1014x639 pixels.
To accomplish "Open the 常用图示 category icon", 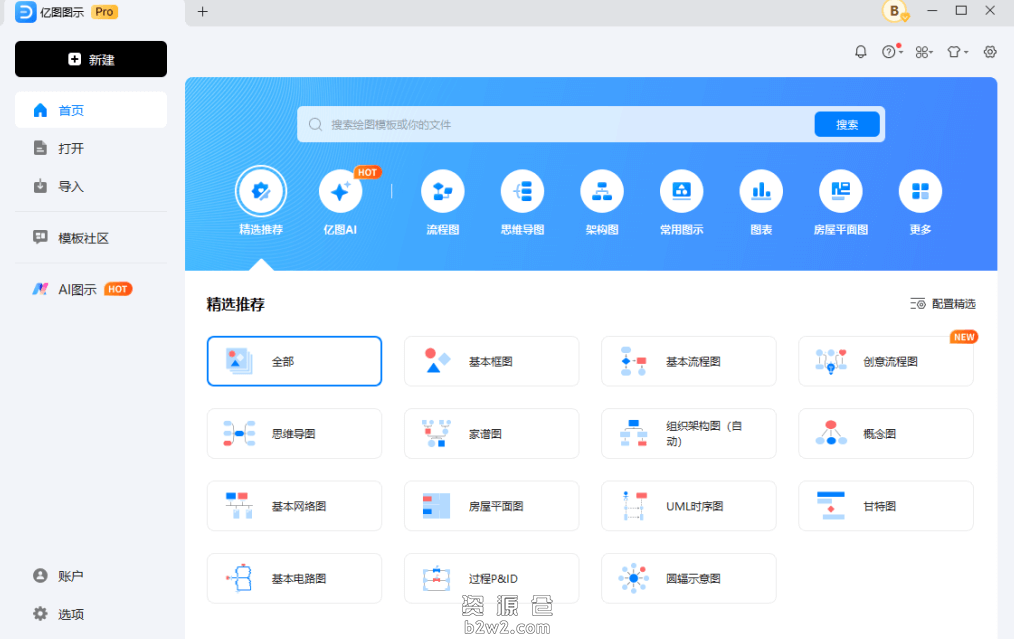I will (681, 191).
